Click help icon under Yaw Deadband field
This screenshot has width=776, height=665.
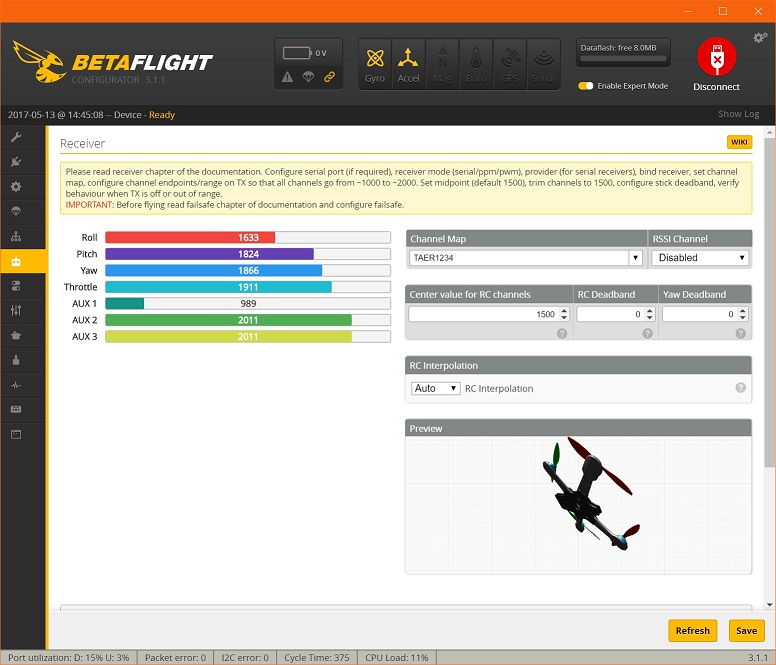[x=740, y=333]
